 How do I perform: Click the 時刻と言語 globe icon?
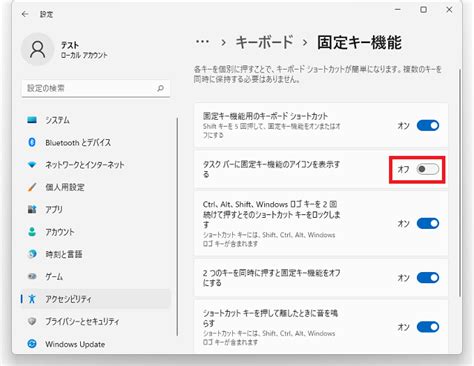(32, 254)
